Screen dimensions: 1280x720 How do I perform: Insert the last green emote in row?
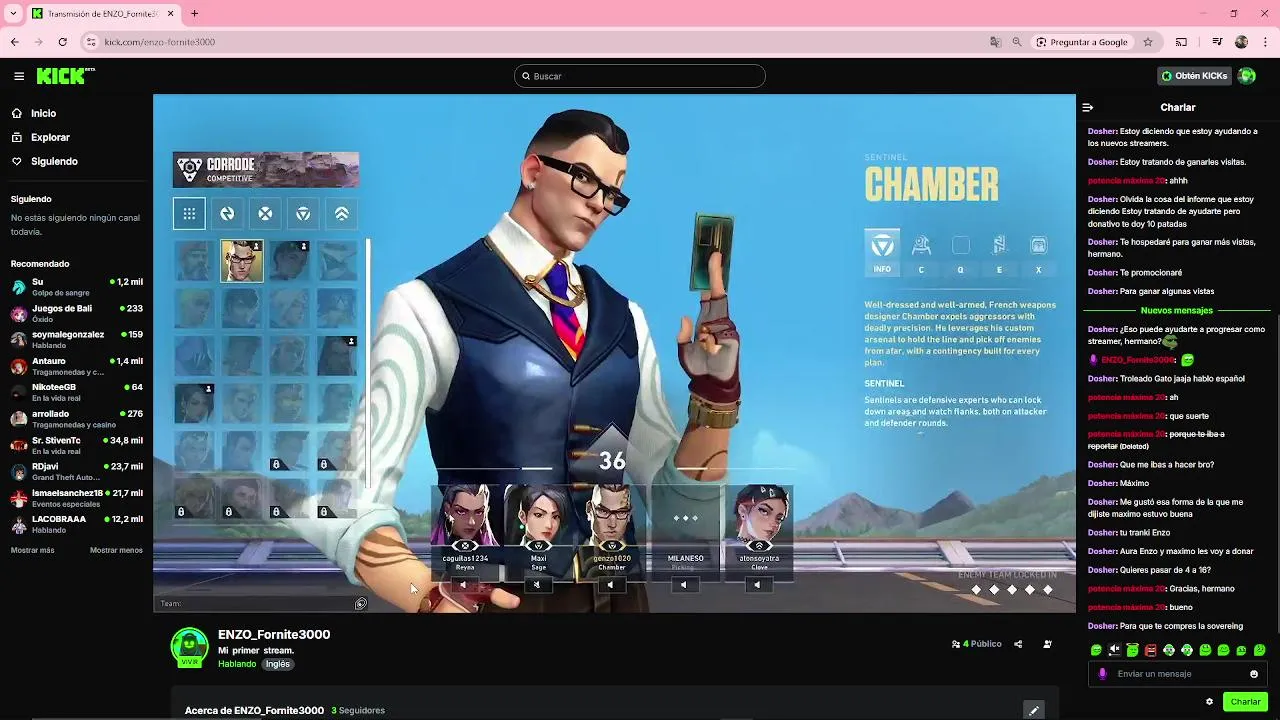(1259, 650)
